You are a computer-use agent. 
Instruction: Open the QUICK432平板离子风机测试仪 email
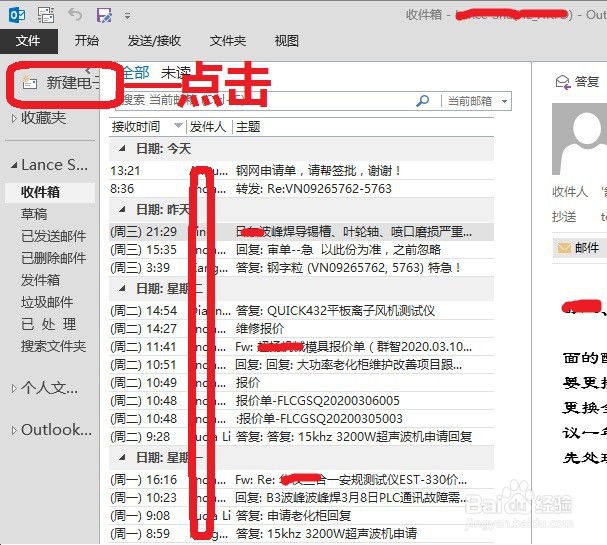coord(302,310)
